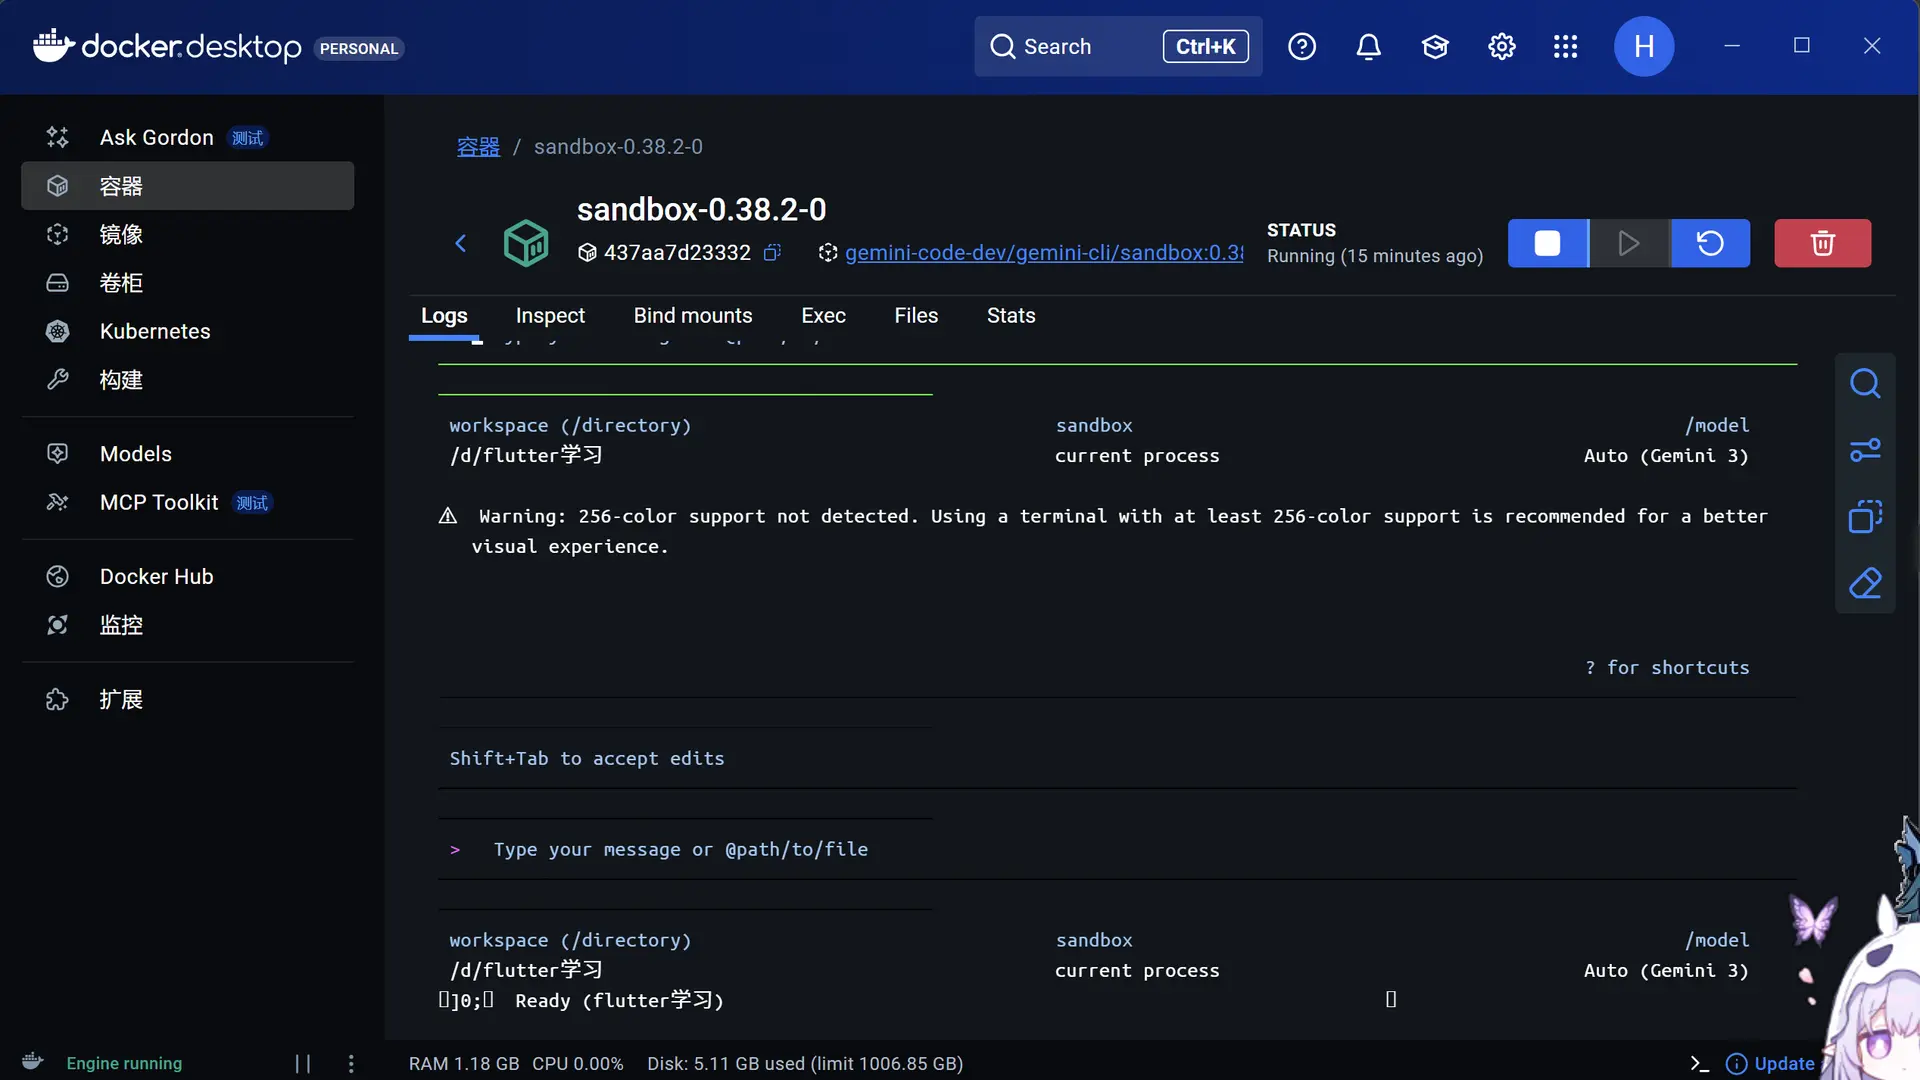Restart the sandbox container
The image size is (1920, 1080).
(x=1710, y=243)
